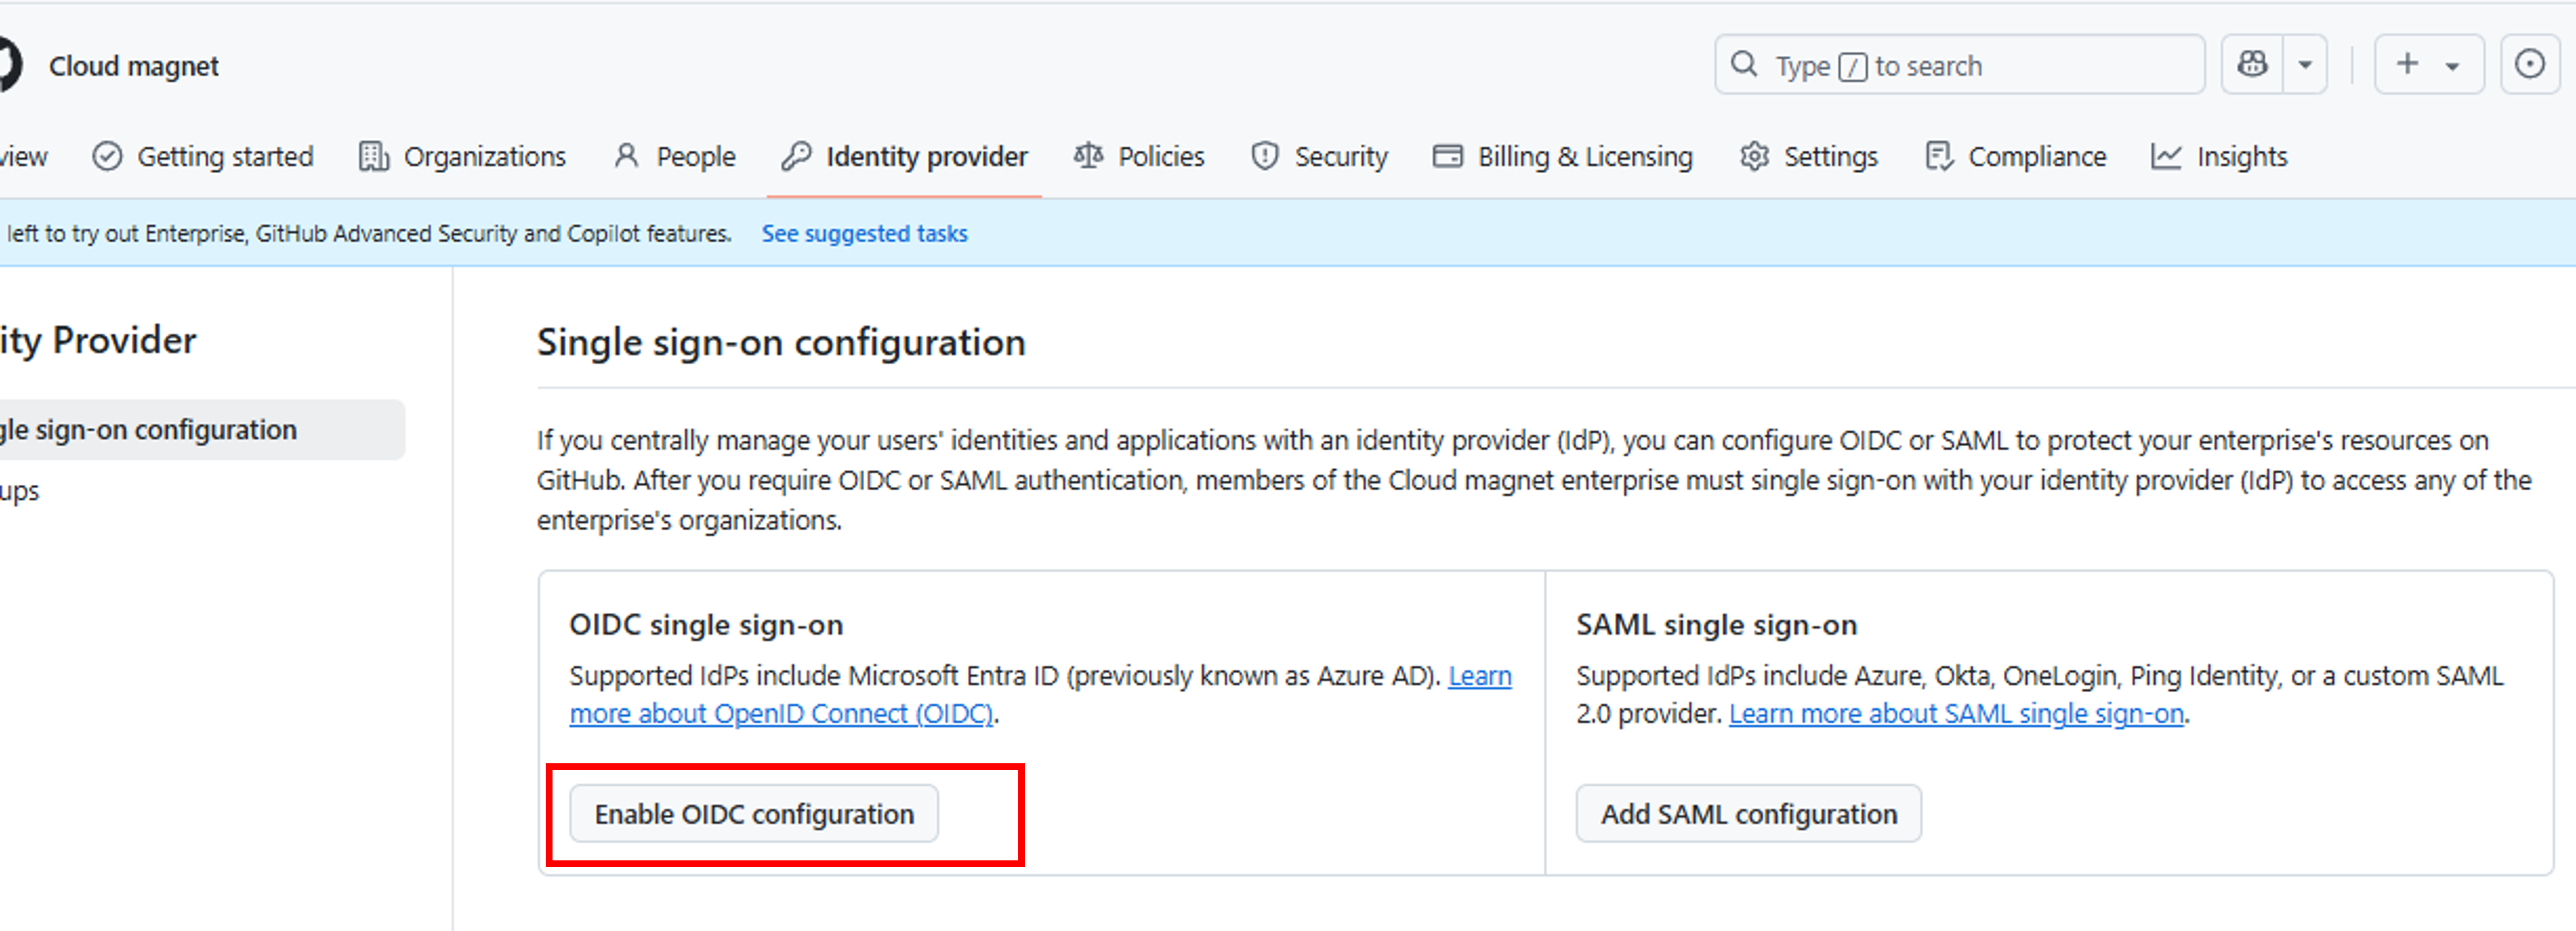Click the Insights graph icon
2576x931 pixels.
tap(2165, 157)
